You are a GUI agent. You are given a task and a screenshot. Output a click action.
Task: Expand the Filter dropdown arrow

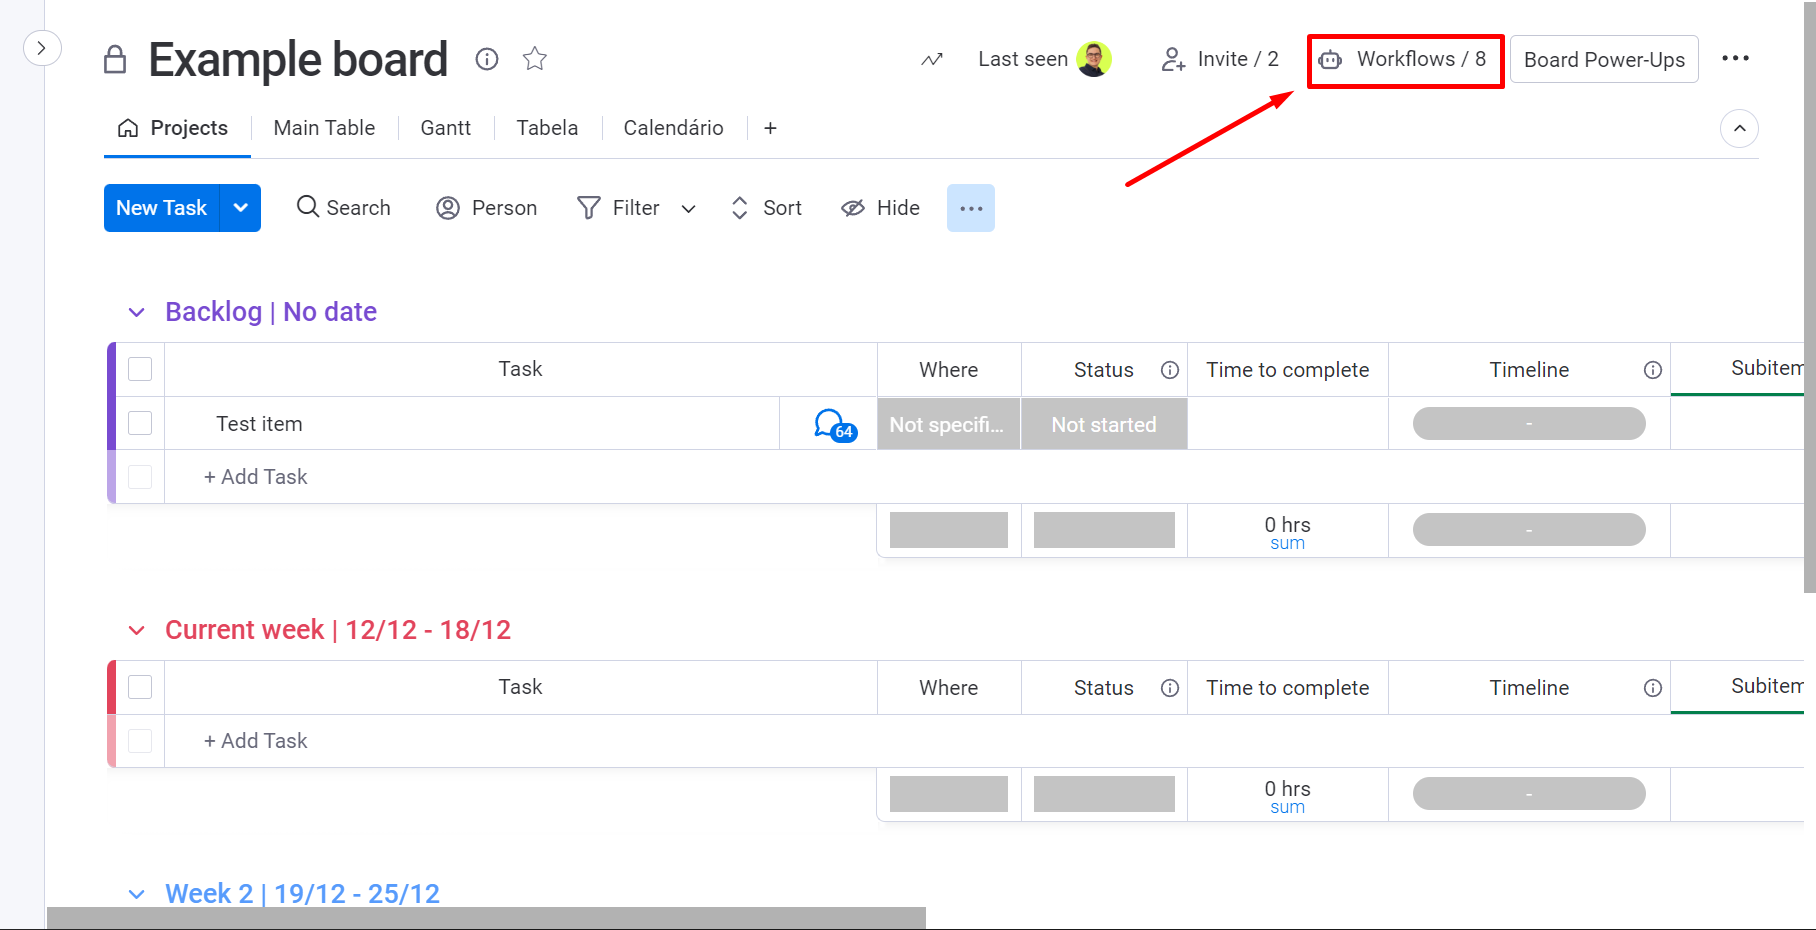pyautogui.click(x=689, y=208)
